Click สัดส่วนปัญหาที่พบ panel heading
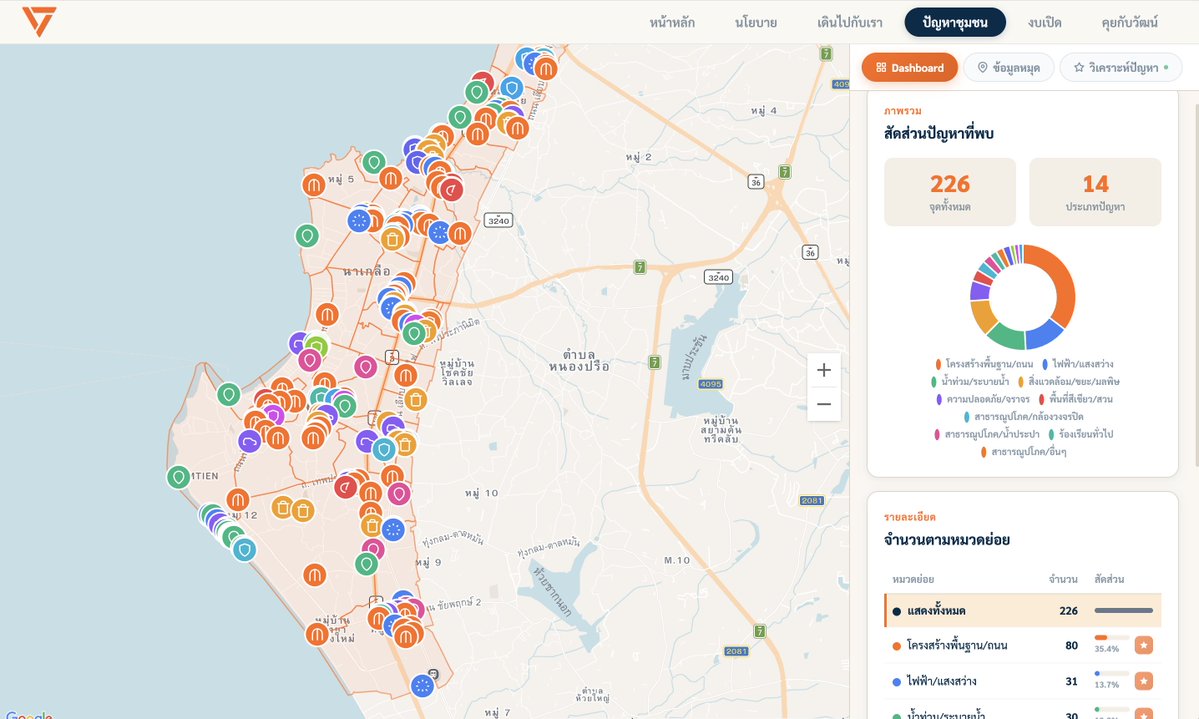Viewport: 1199px width, 719px height. [x=938, y=133]
